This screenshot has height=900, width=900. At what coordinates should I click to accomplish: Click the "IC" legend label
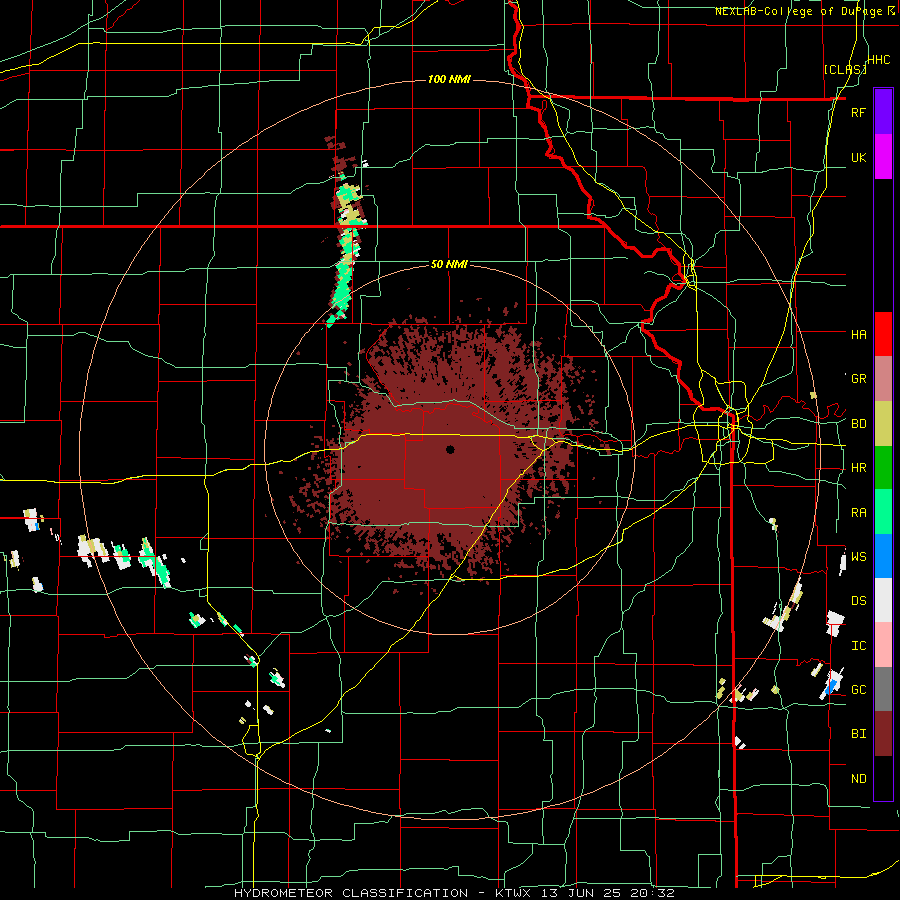[858, 646]
